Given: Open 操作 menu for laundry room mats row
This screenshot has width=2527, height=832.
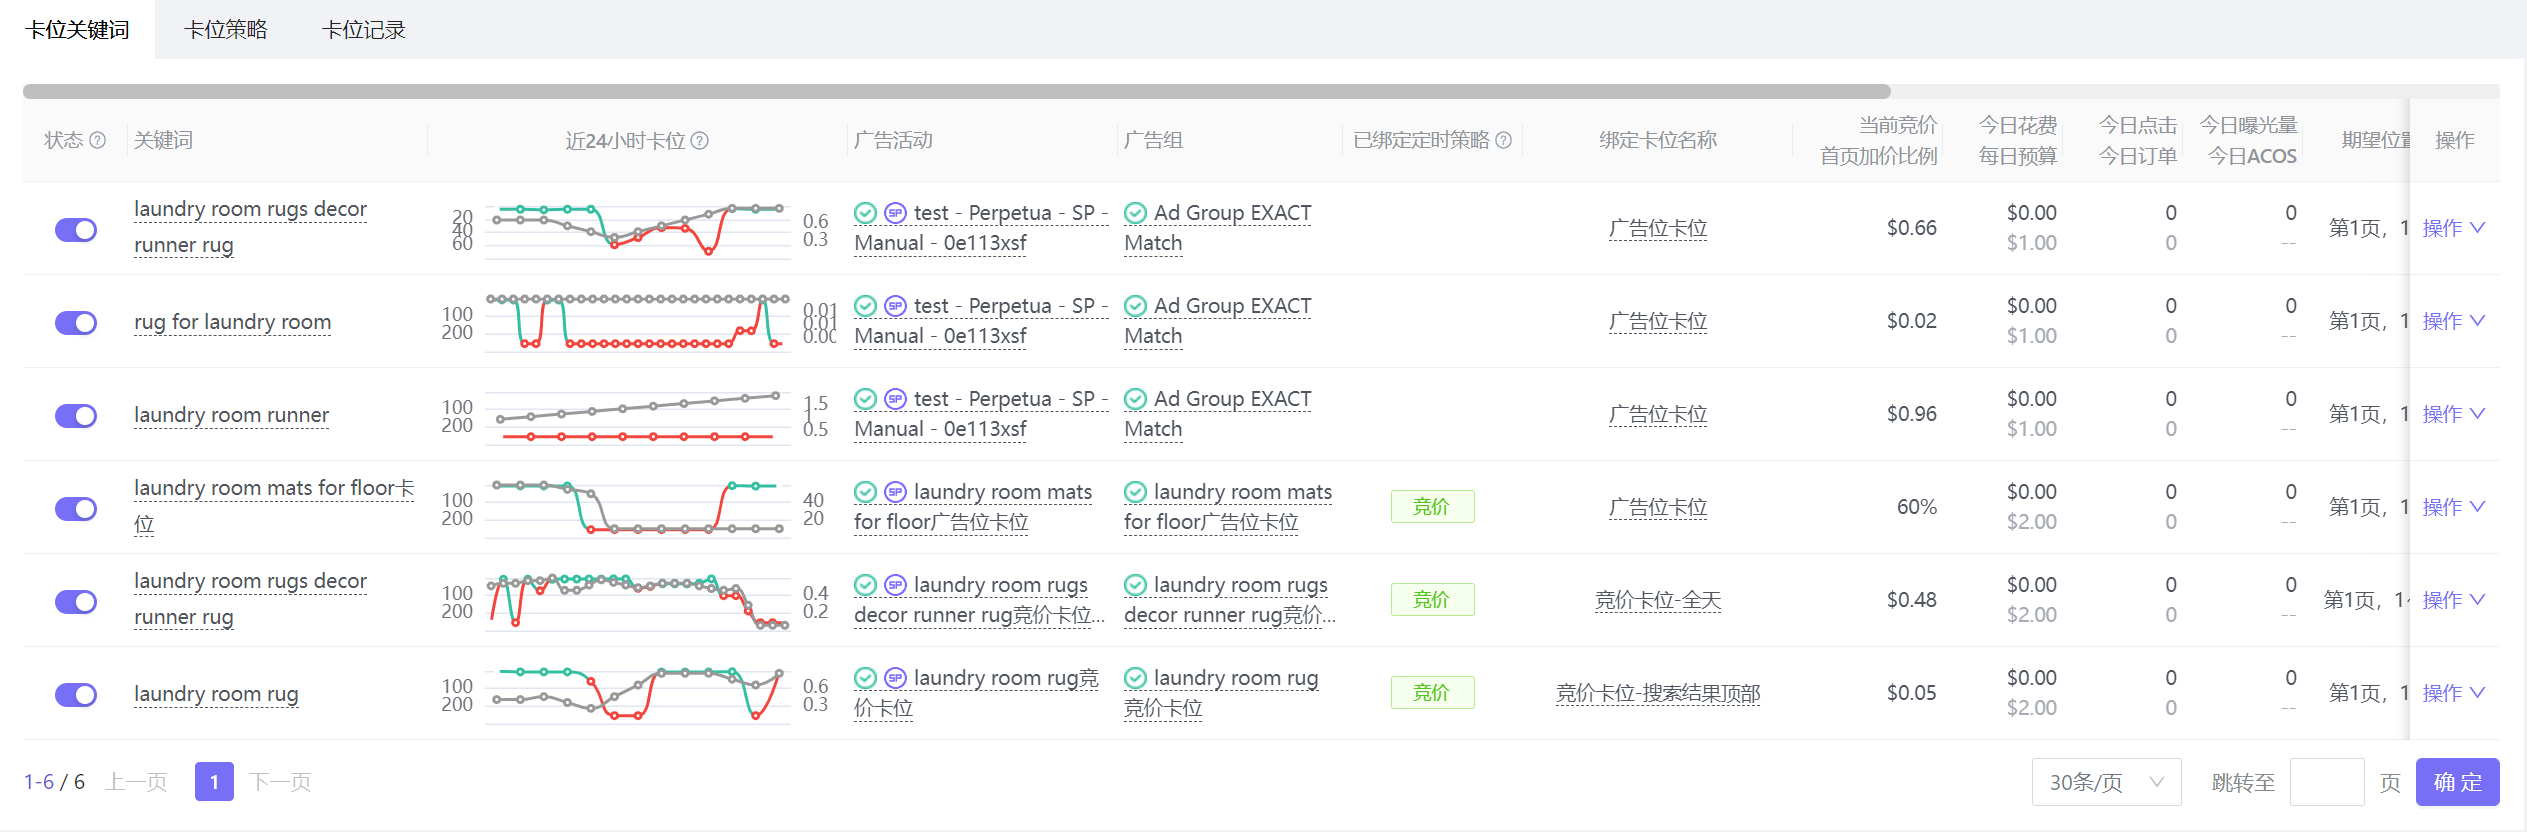Looking at the screenshot, I should pos(2453,507).
